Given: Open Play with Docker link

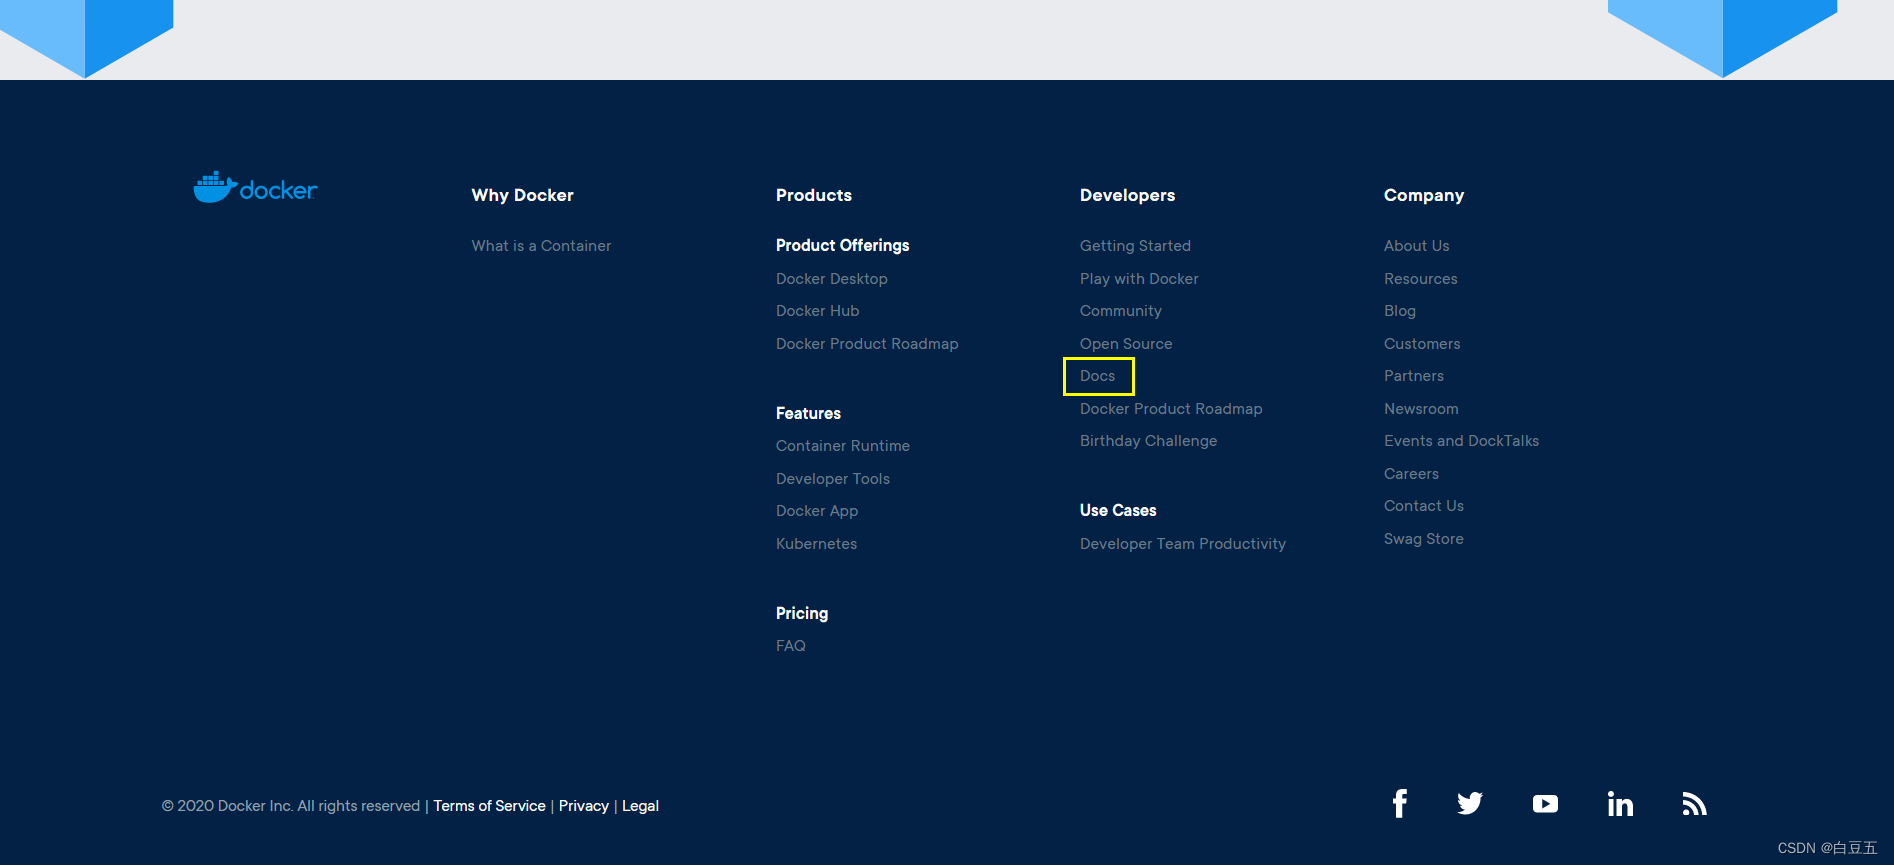Looking at the screenshot, I should click(1139, 279).
